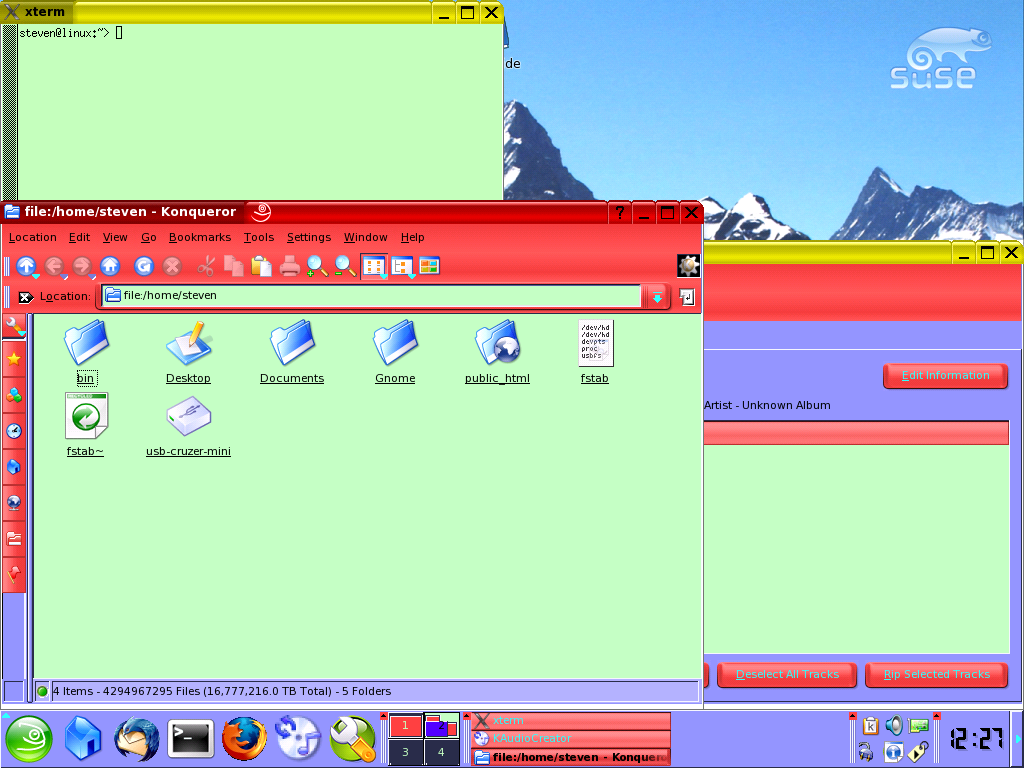Clear the location bar with X icon
Viewport: 1024px width, 768px height.
pos(25,297)
